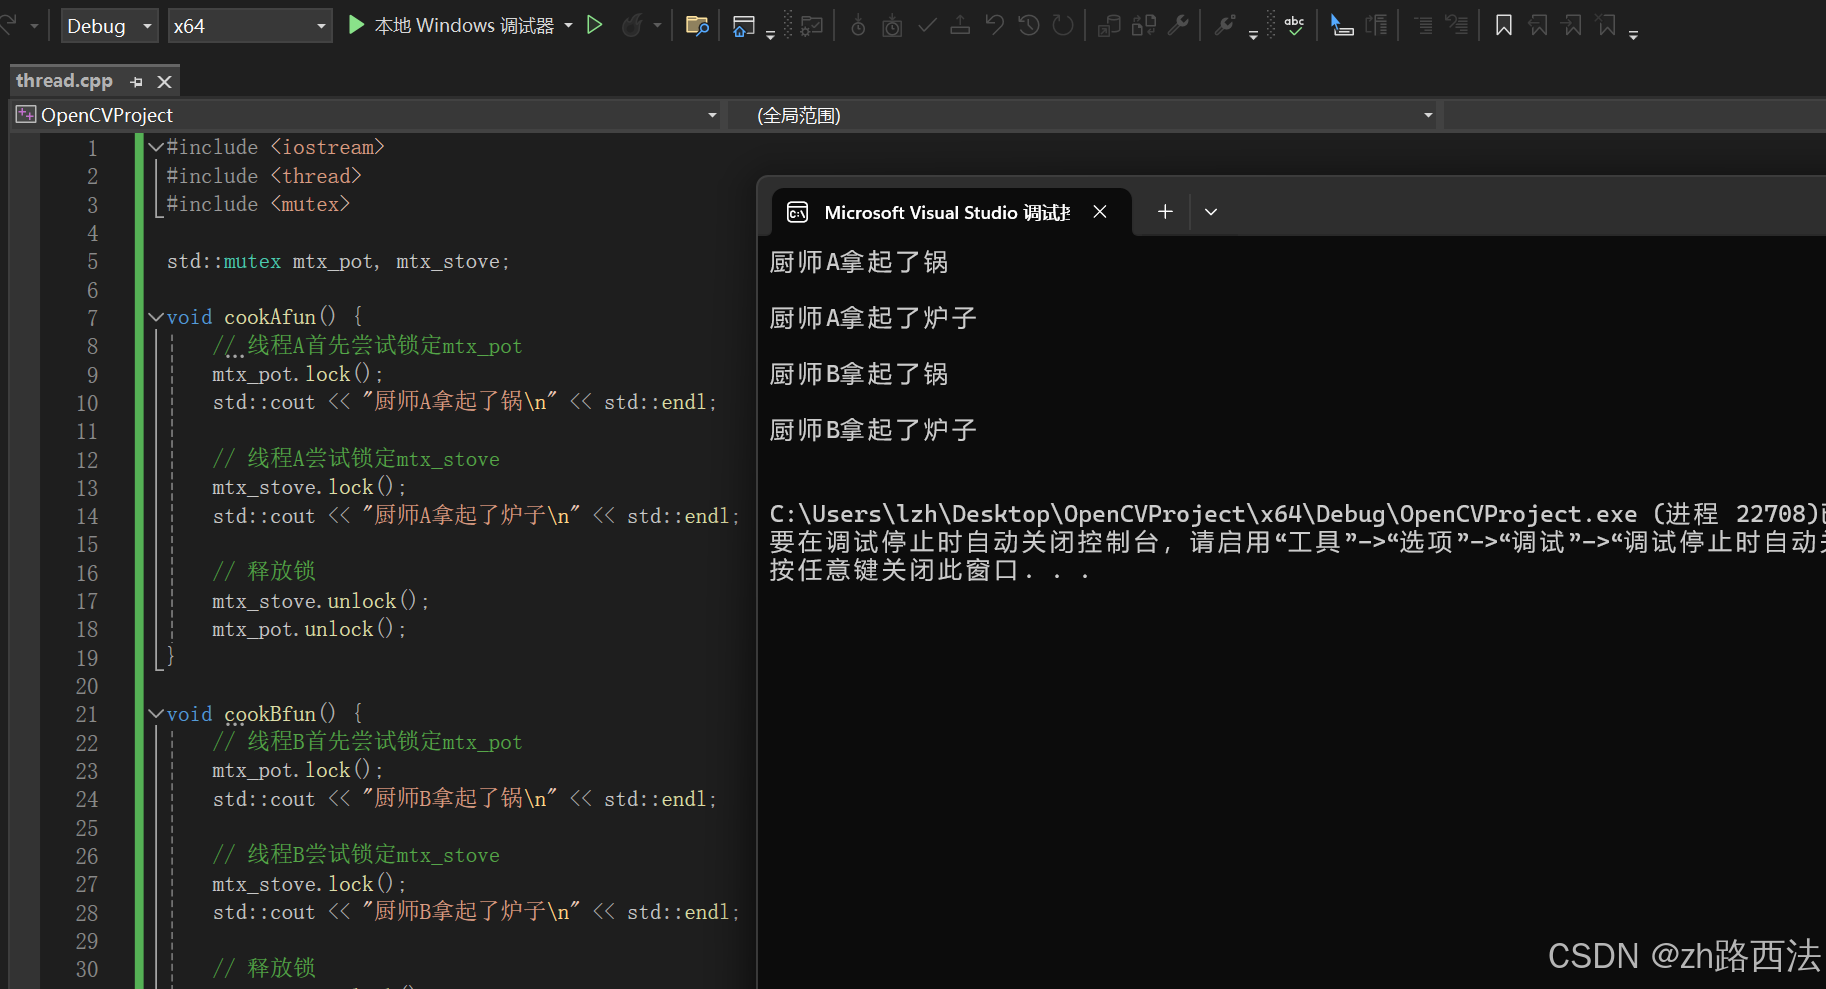This screenshot has height=989, width=1826.
Task: Select the thread.cpp editor tab
Action: [x=64, y=81]
